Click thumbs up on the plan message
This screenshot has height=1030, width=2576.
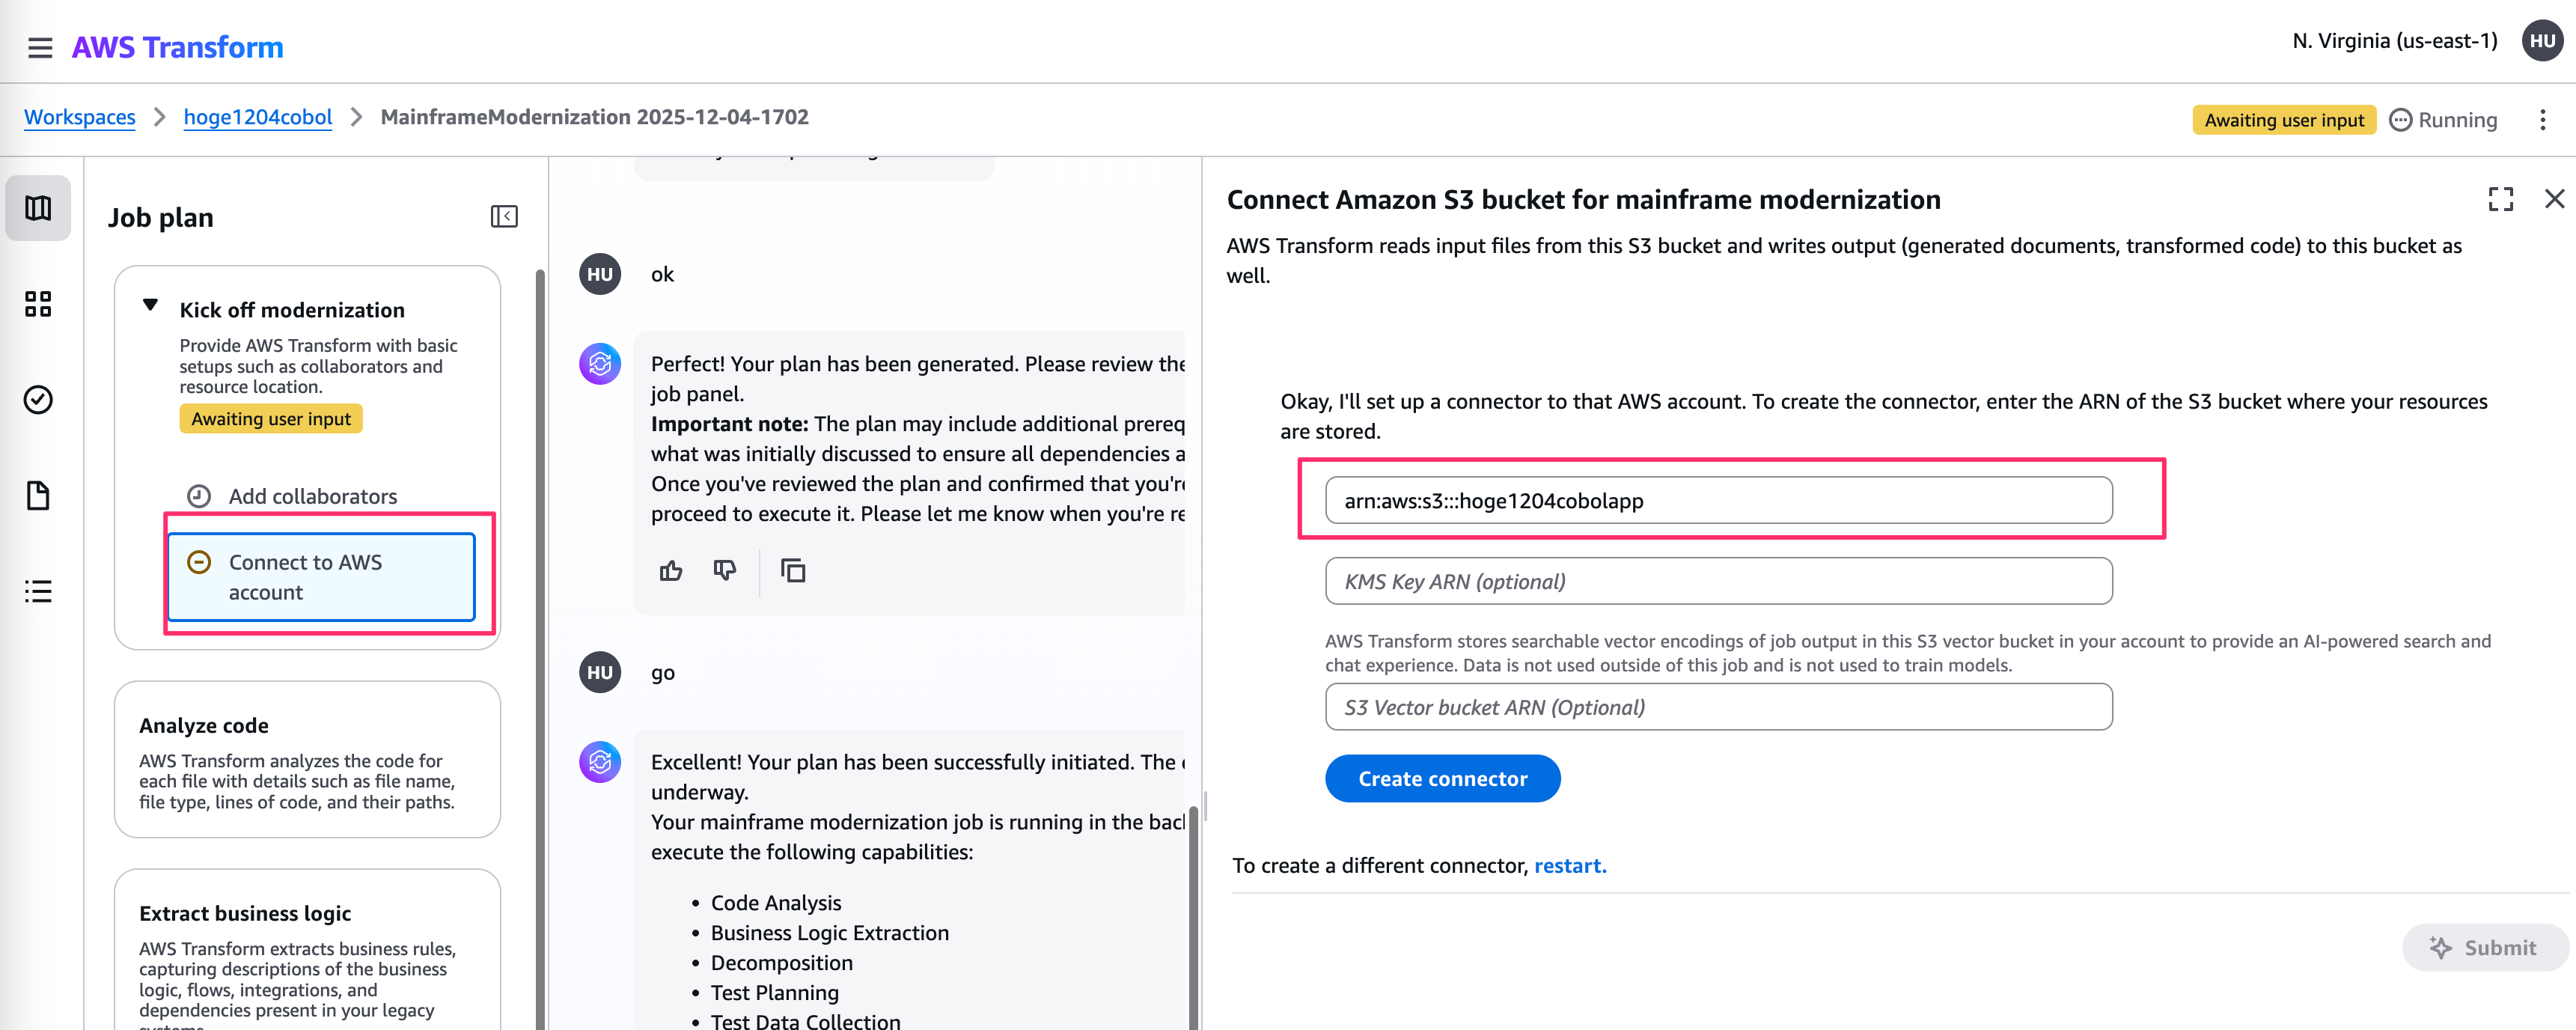[671, 571]
